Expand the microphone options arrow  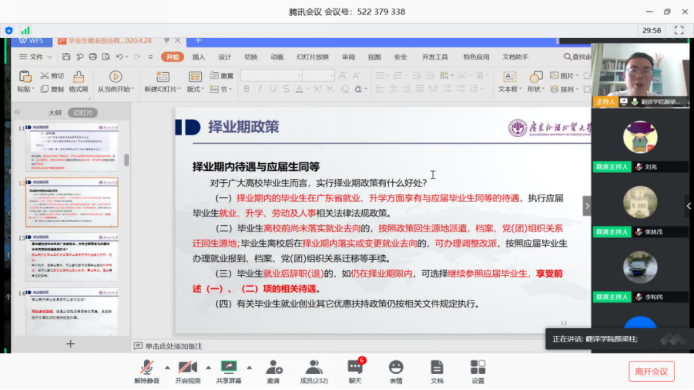point(167,367)
